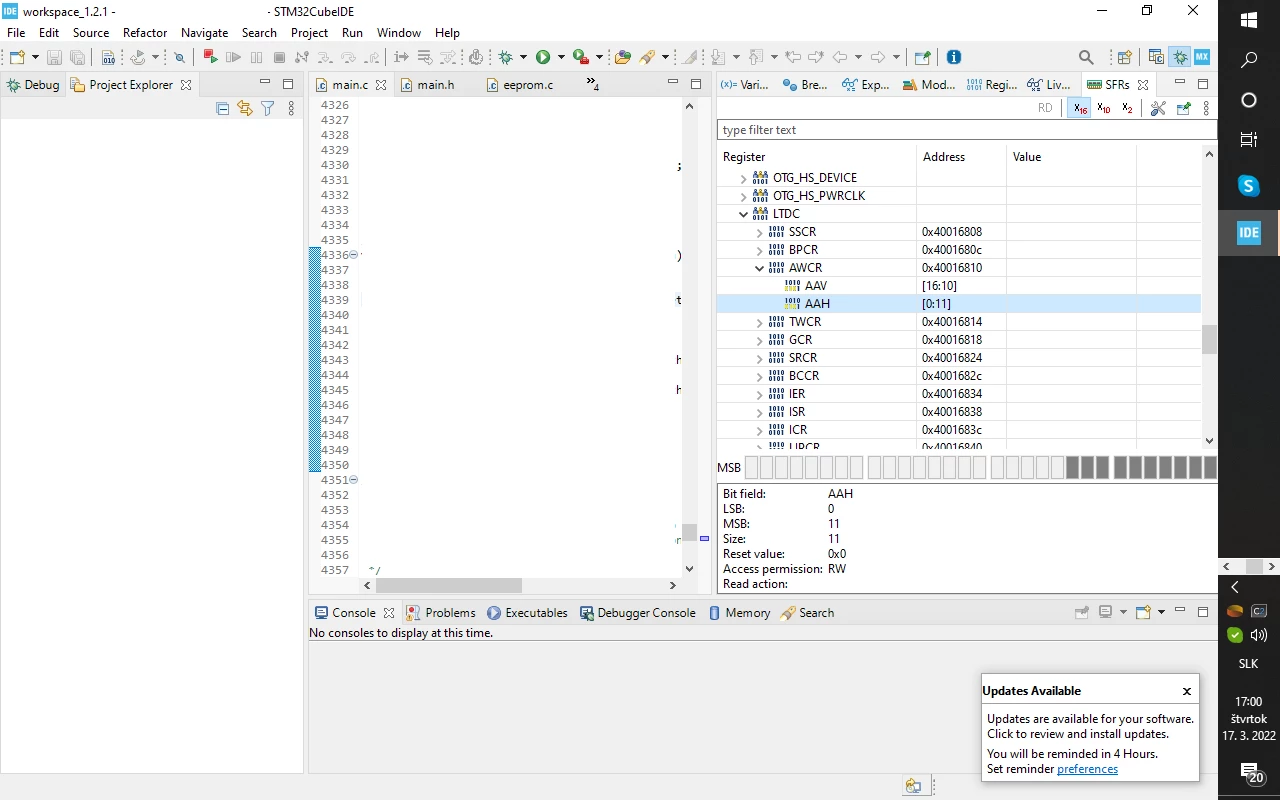Switch to the MX Device Configuration perspective
Viewport: 1280px width, 800px height.
click(x=1202, y=57)
